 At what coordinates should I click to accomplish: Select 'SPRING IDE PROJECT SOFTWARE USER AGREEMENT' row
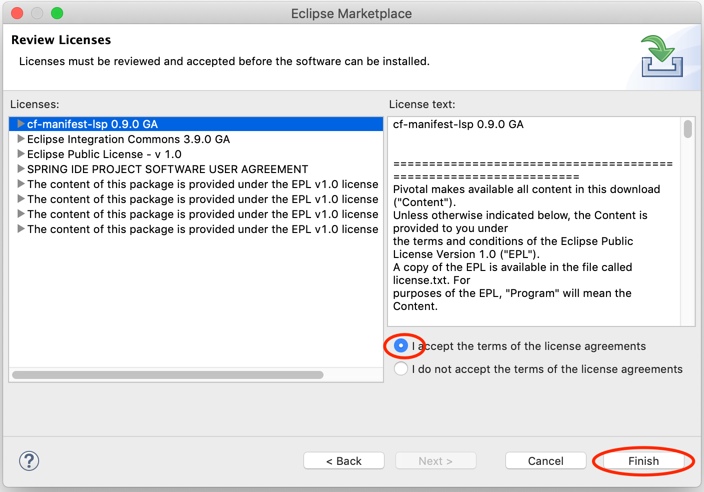196,169
